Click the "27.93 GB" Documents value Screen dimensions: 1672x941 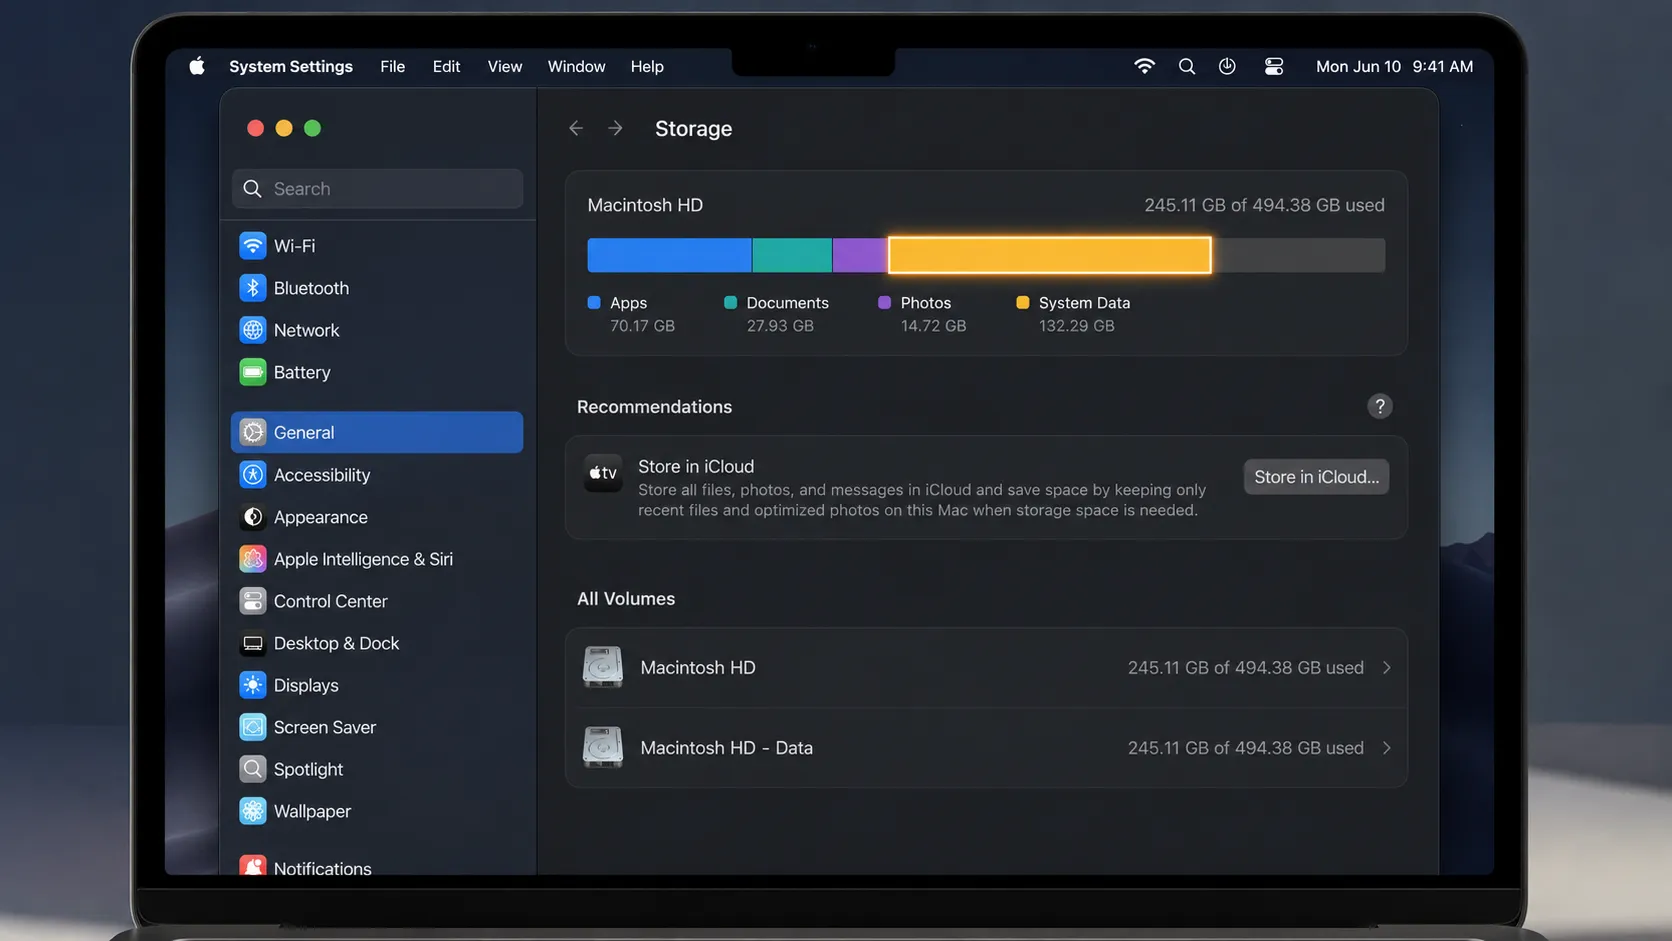[780, 326]
